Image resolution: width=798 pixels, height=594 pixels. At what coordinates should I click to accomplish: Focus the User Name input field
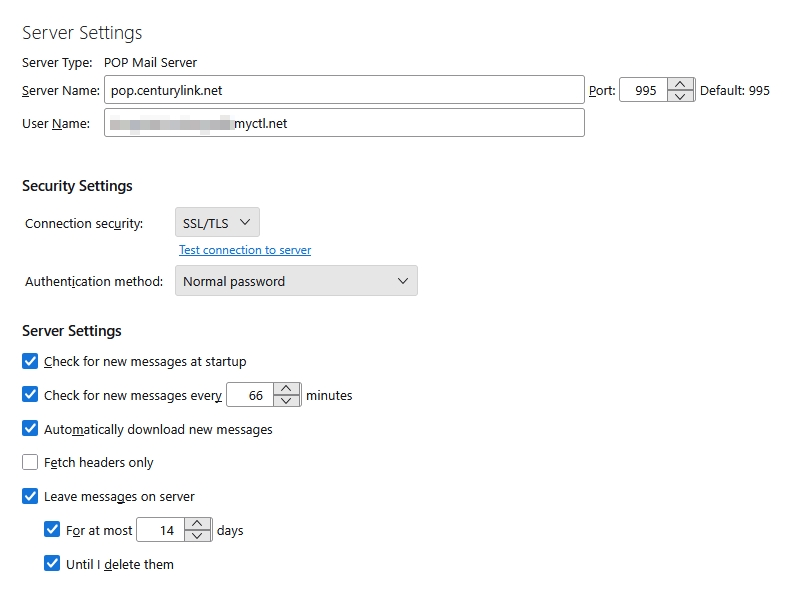pos(343,123)
